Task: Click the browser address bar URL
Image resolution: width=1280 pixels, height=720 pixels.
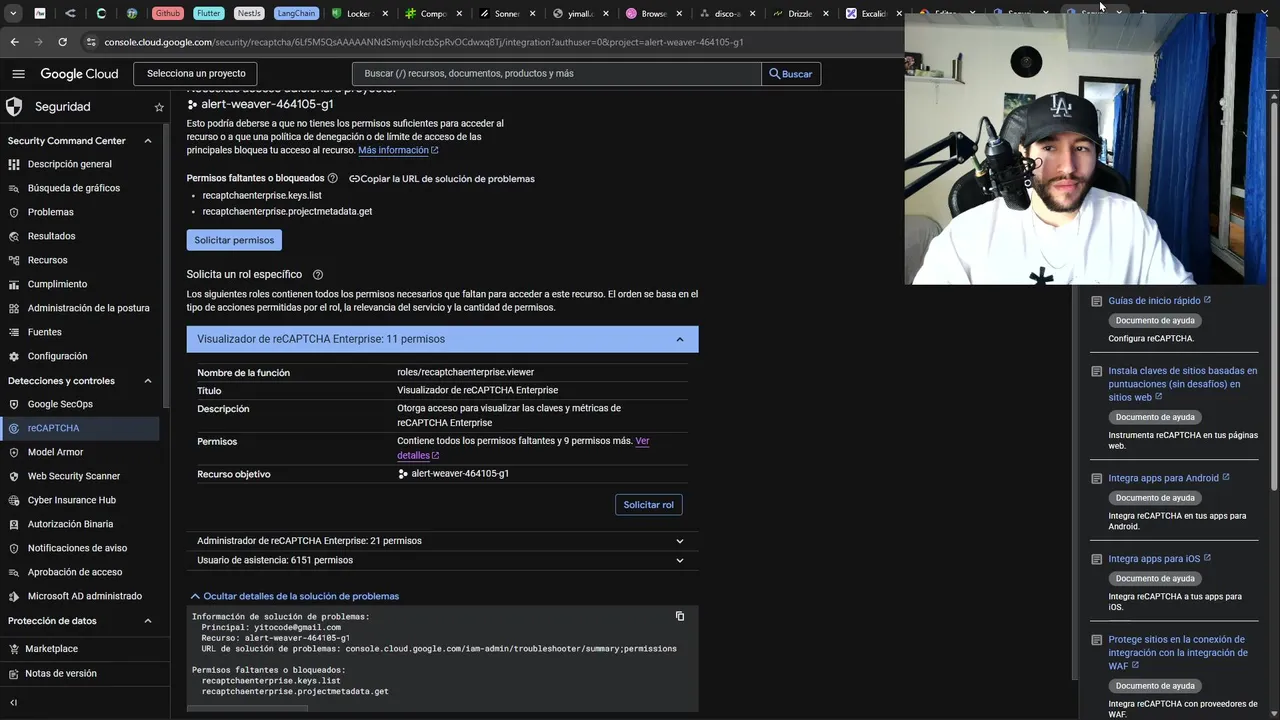Action: (x=424, y=42)
